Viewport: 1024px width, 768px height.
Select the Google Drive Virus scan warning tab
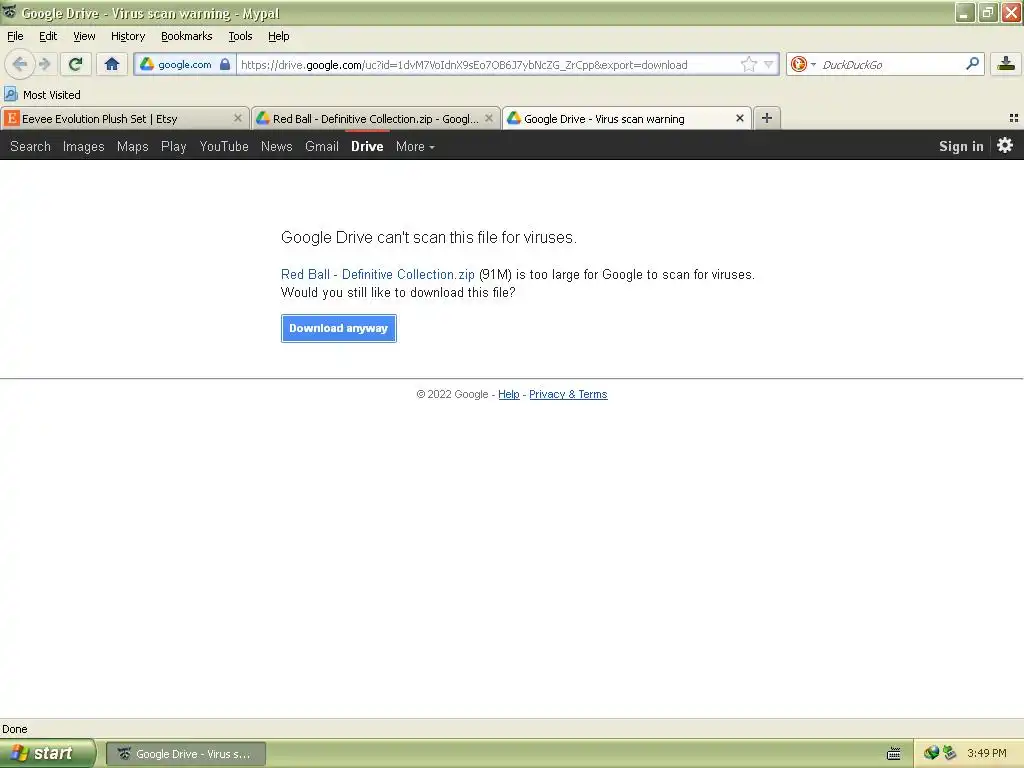click(x=626, y=118)
